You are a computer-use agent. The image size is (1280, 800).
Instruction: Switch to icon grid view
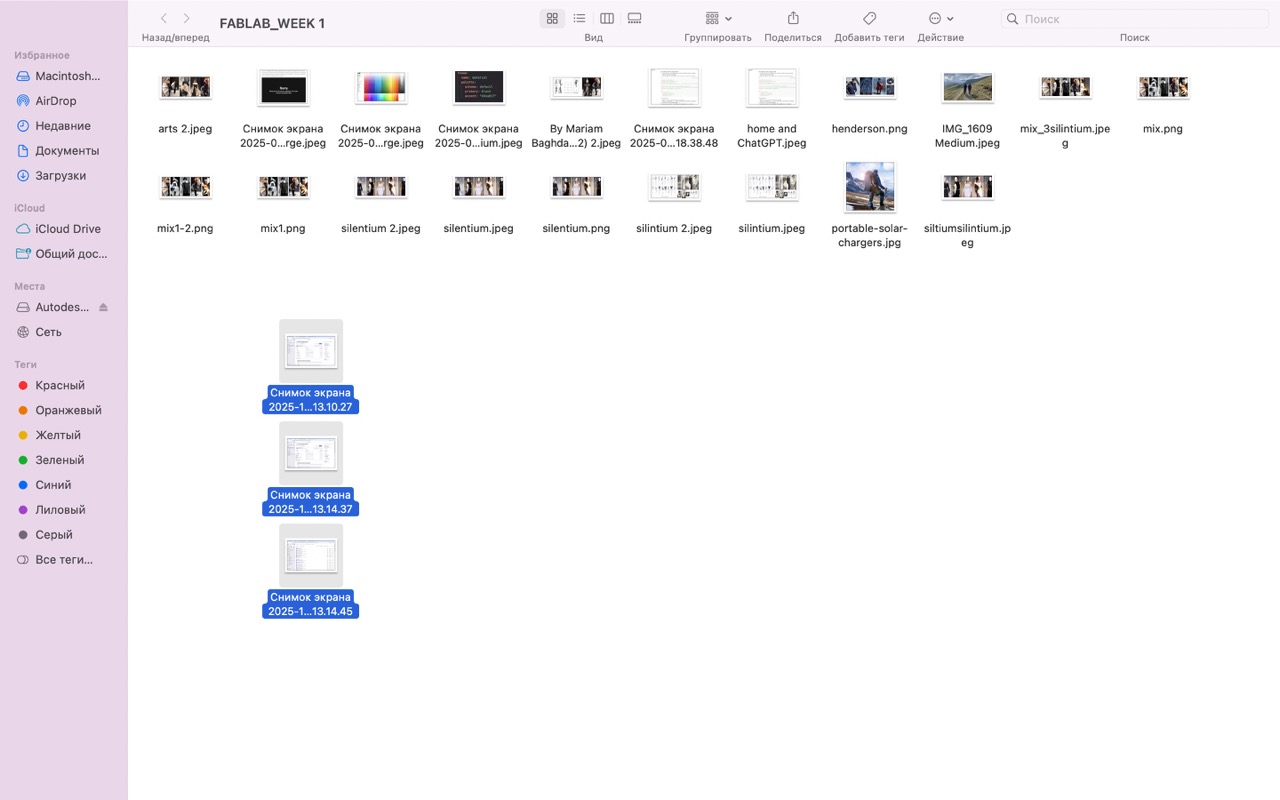click(x=552, y=18)
